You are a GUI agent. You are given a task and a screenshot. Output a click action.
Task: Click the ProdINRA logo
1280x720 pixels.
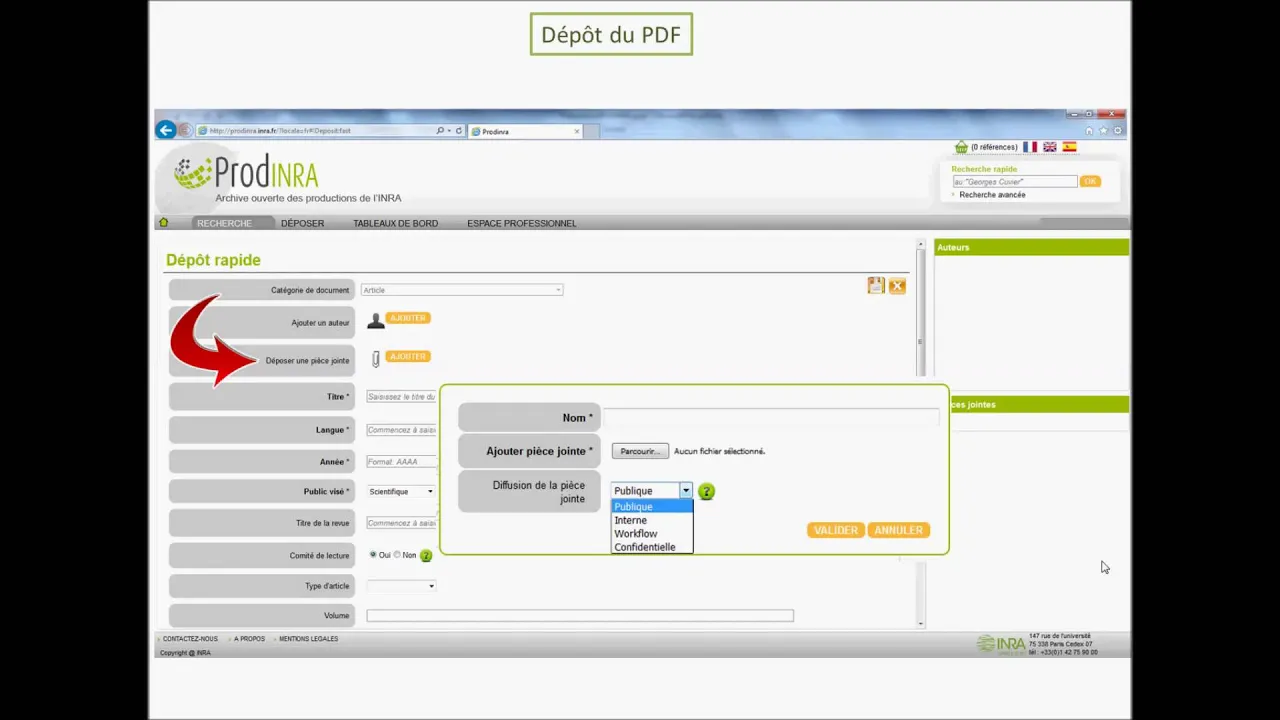click(246, 173)
